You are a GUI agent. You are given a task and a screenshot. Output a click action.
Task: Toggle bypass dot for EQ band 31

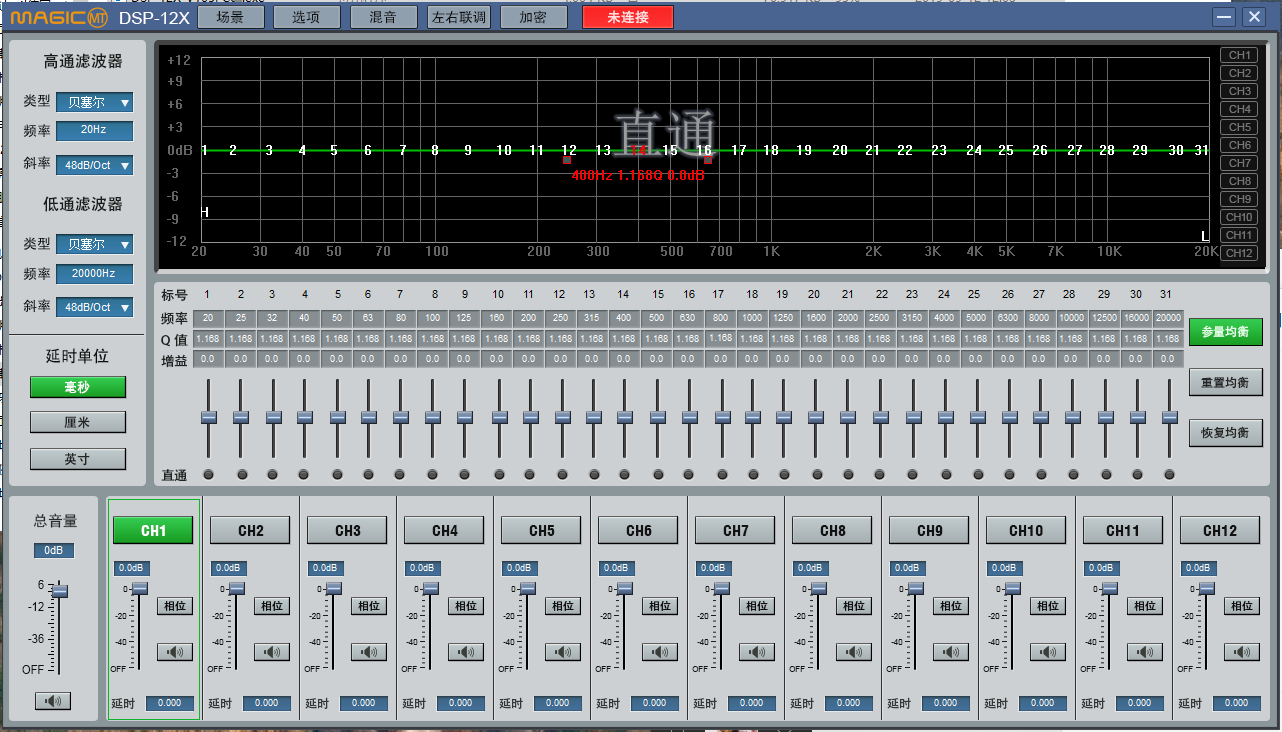[1169, 474]
